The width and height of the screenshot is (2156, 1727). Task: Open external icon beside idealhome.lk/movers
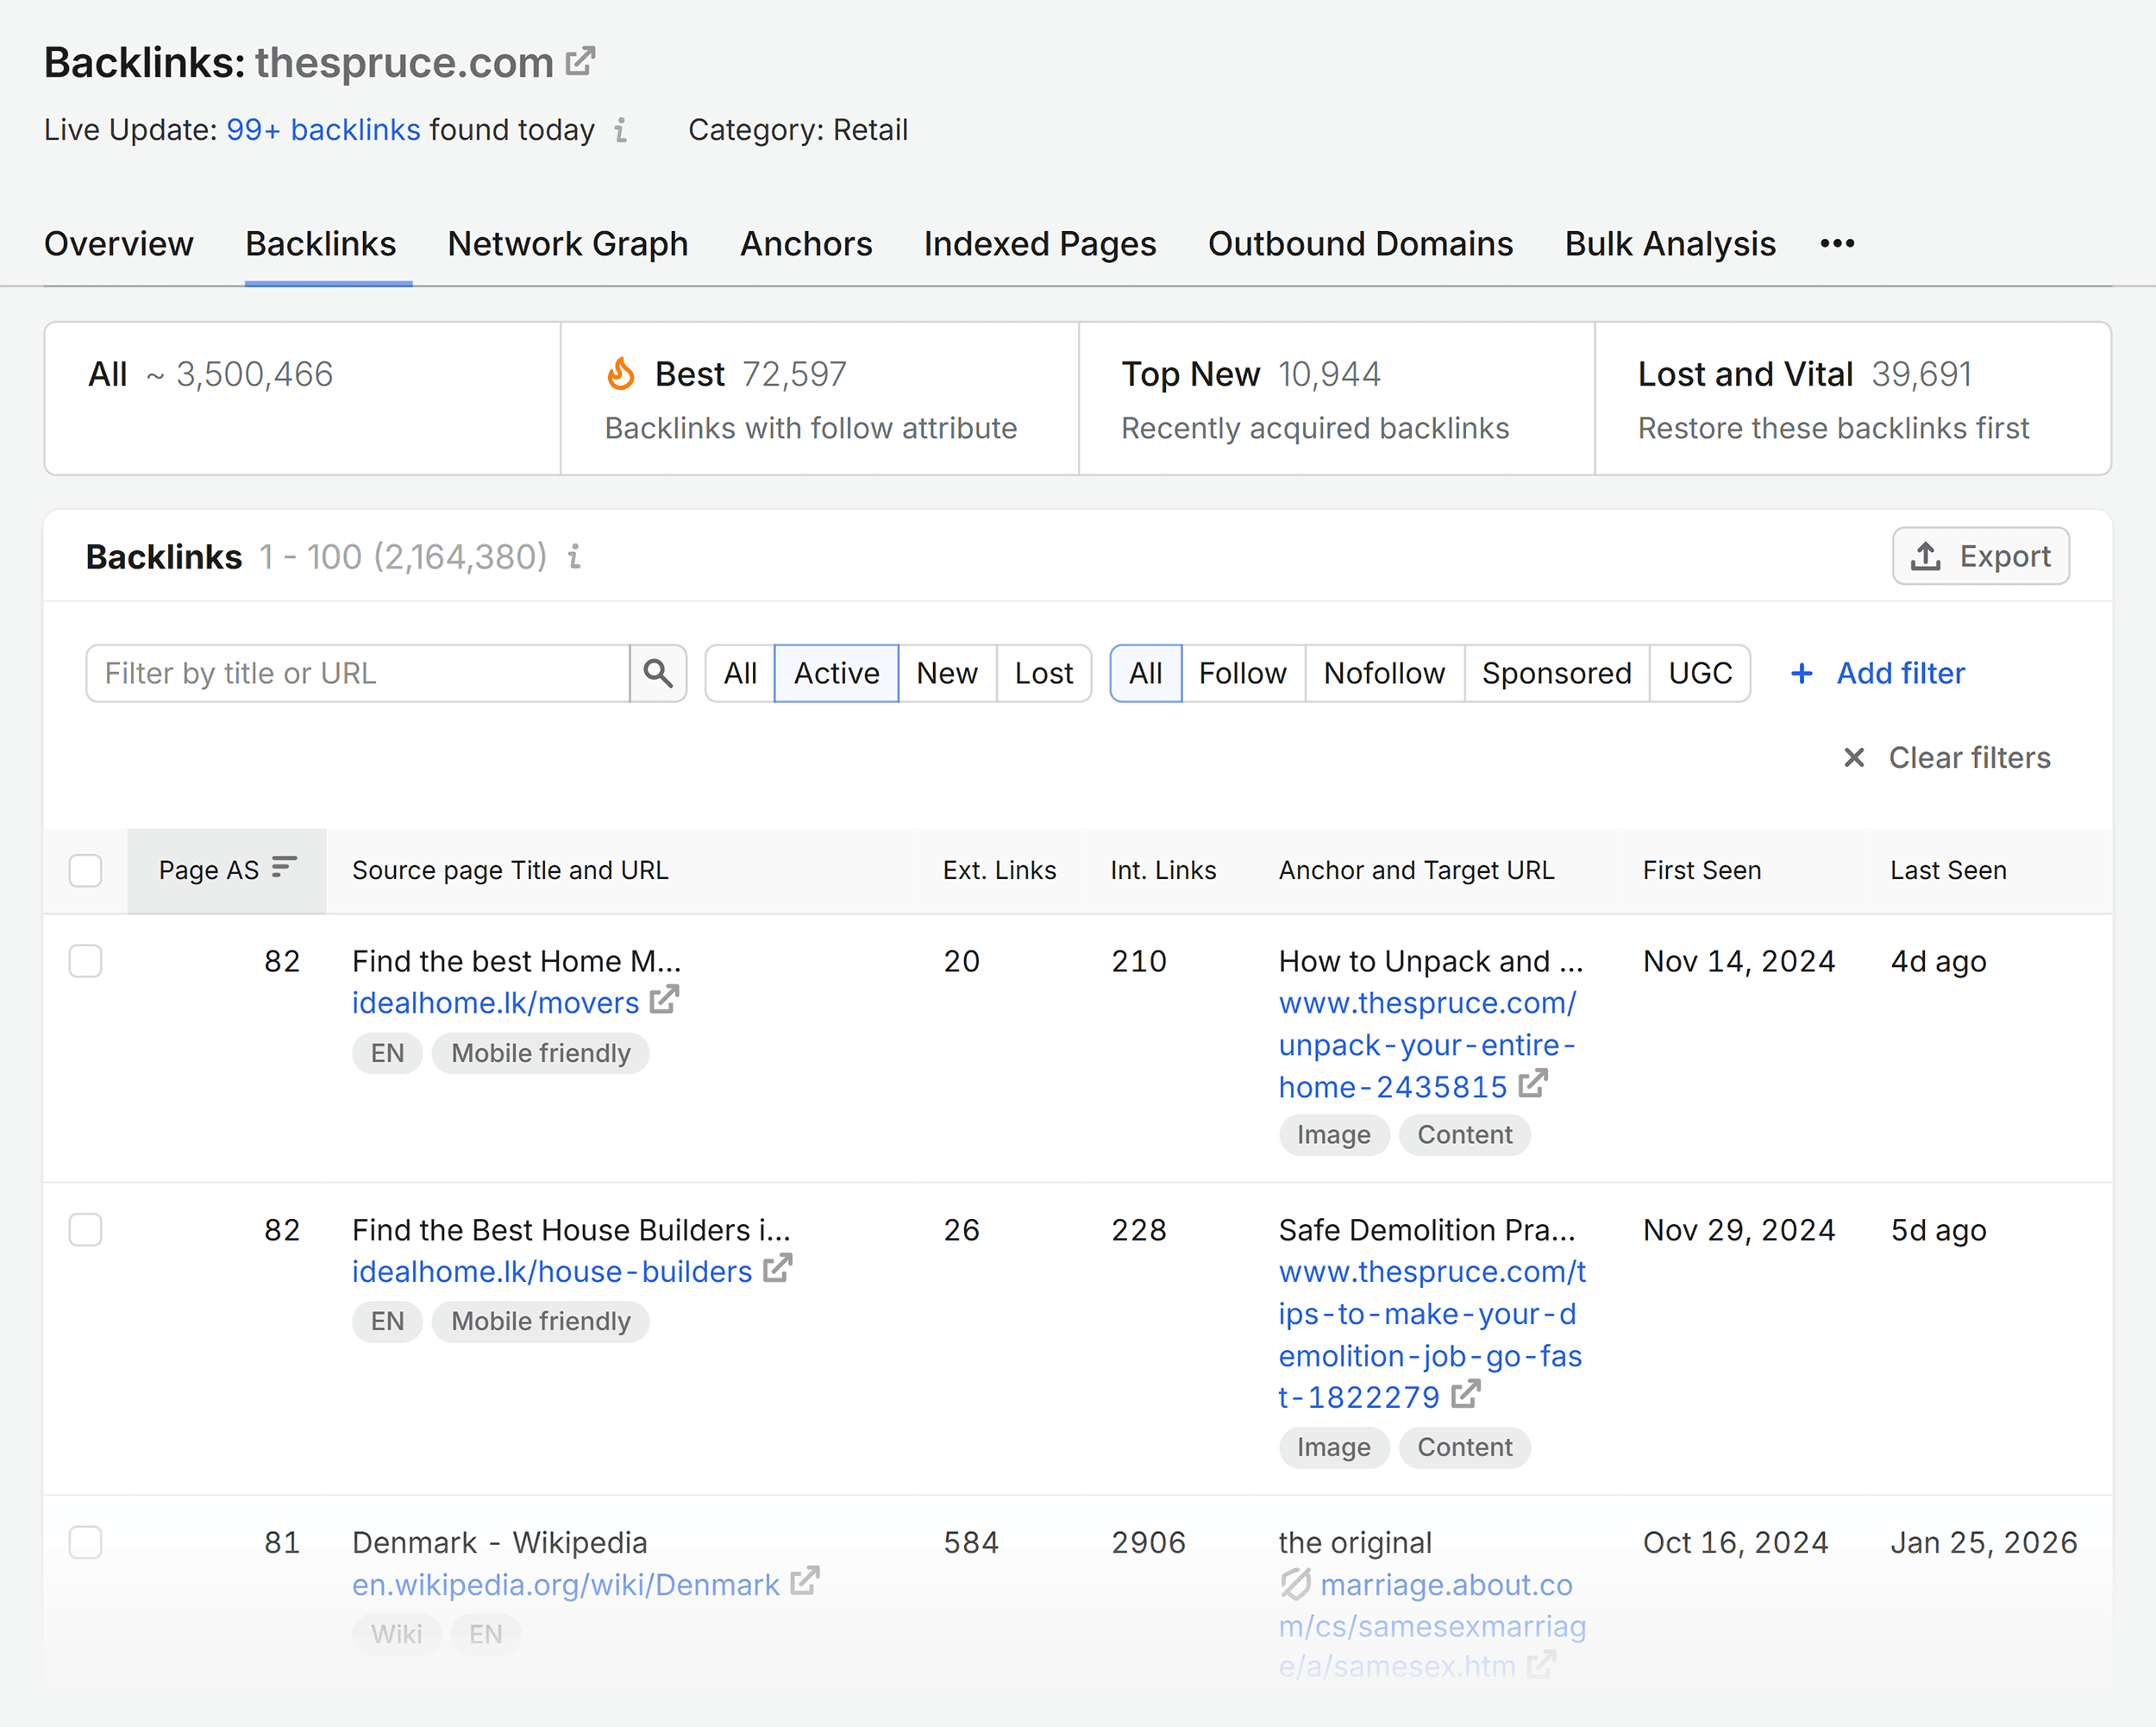[664, 1000]
